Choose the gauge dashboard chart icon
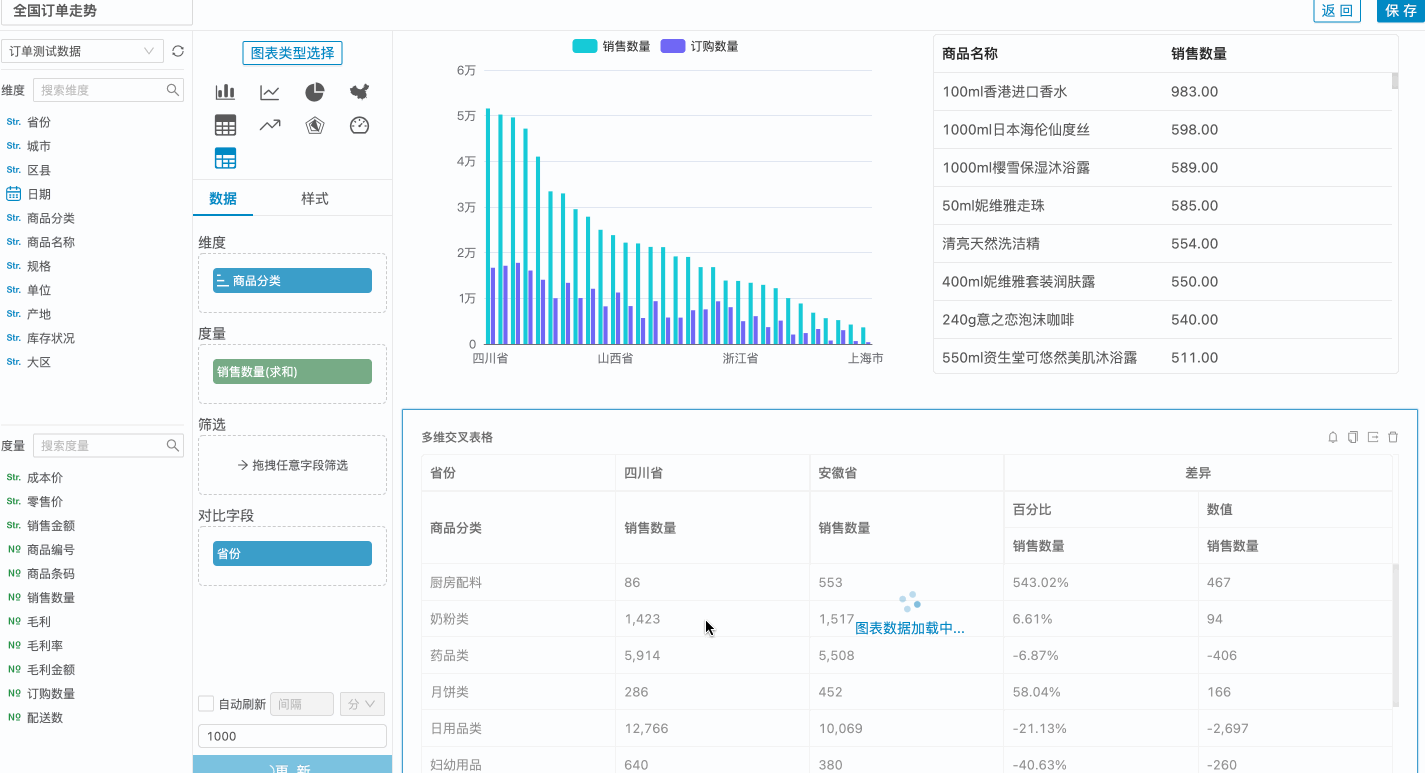The height and width of the screenshot is (773, 1425). [x=360, y=125]
